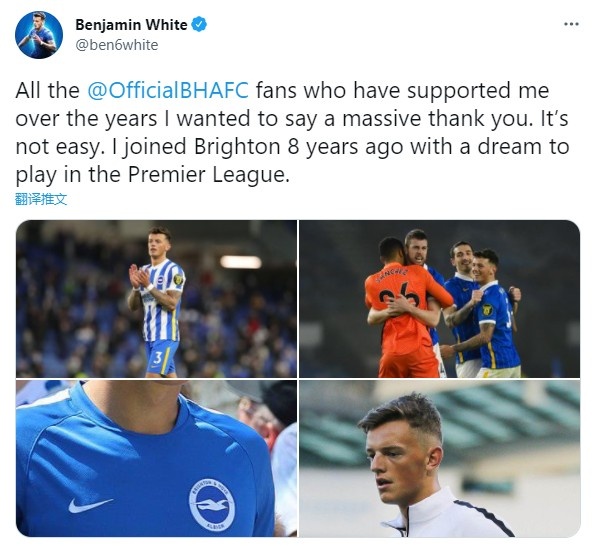The width and height of the screenshot is (593, 546).
Task: Open Benjamin White's profile avatar
Action: click(39, 35)
